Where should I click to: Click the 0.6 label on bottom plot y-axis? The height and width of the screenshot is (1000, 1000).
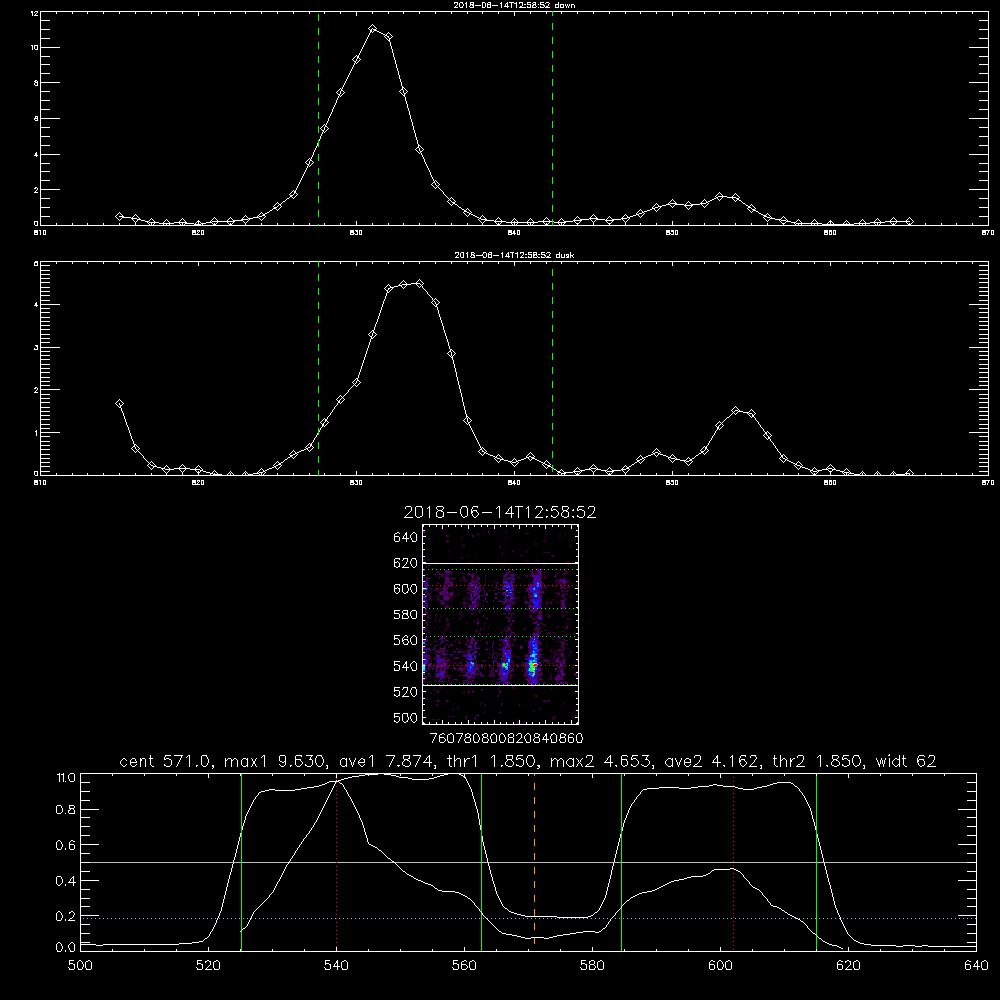[66, 845]
